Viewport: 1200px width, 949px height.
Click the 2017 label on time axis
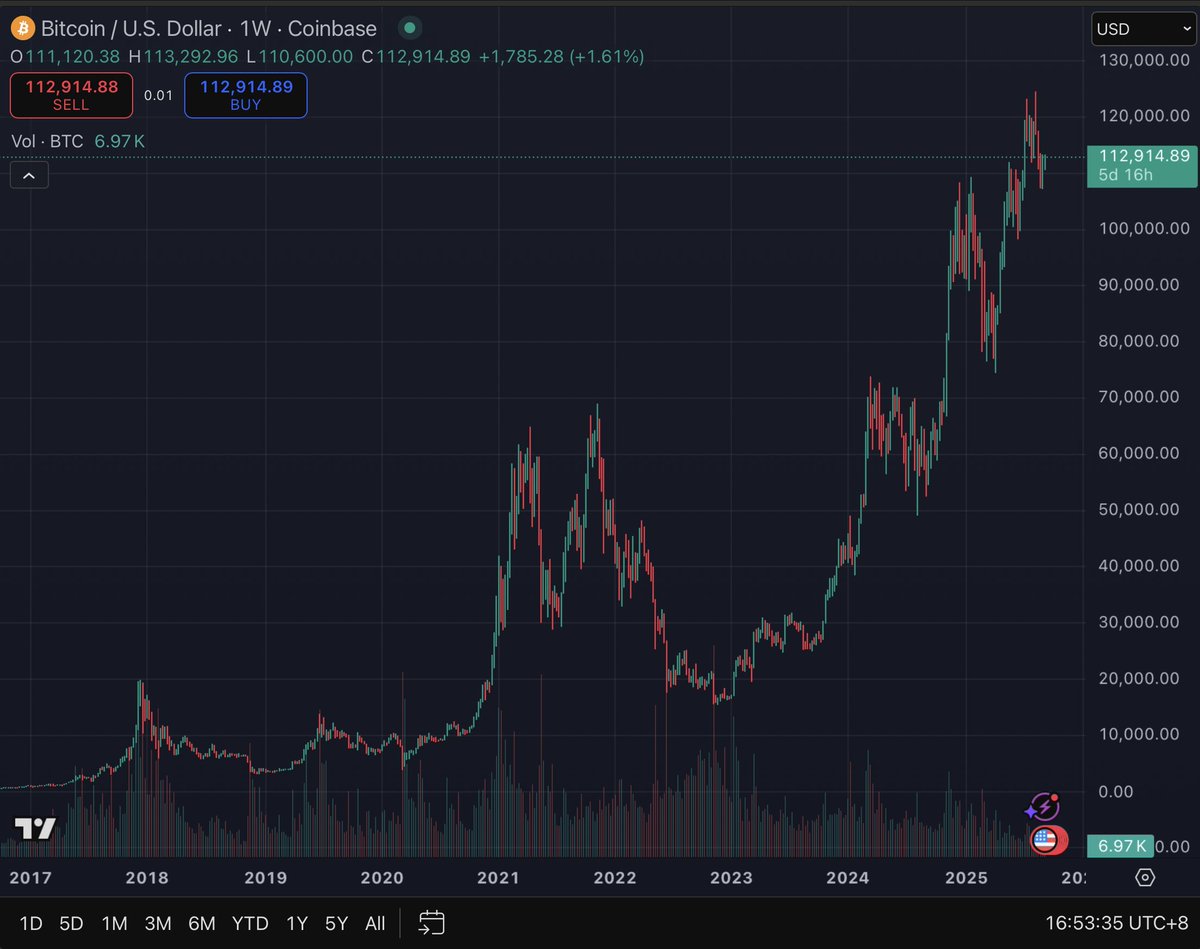click(x=30, y=878)
